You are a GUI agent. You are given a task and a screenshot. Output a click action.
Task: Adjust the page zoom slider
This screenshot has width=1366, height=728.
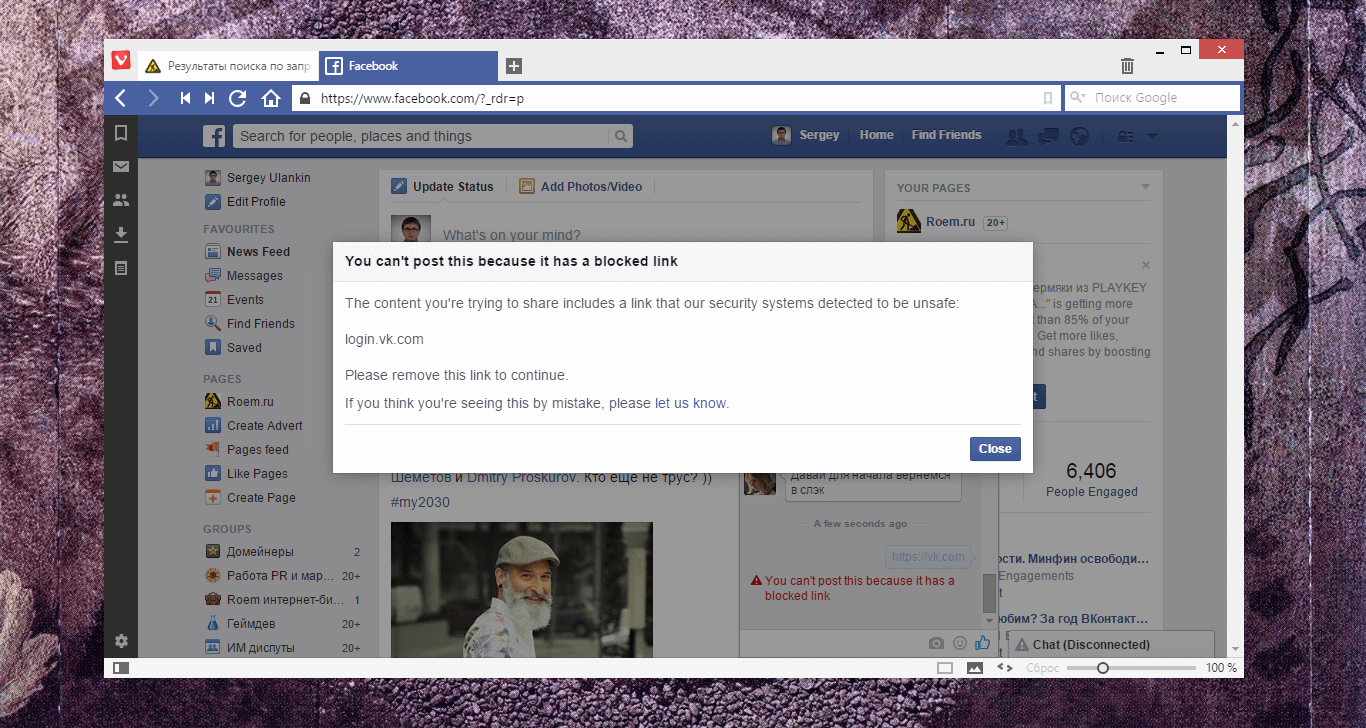[1102, 668]
